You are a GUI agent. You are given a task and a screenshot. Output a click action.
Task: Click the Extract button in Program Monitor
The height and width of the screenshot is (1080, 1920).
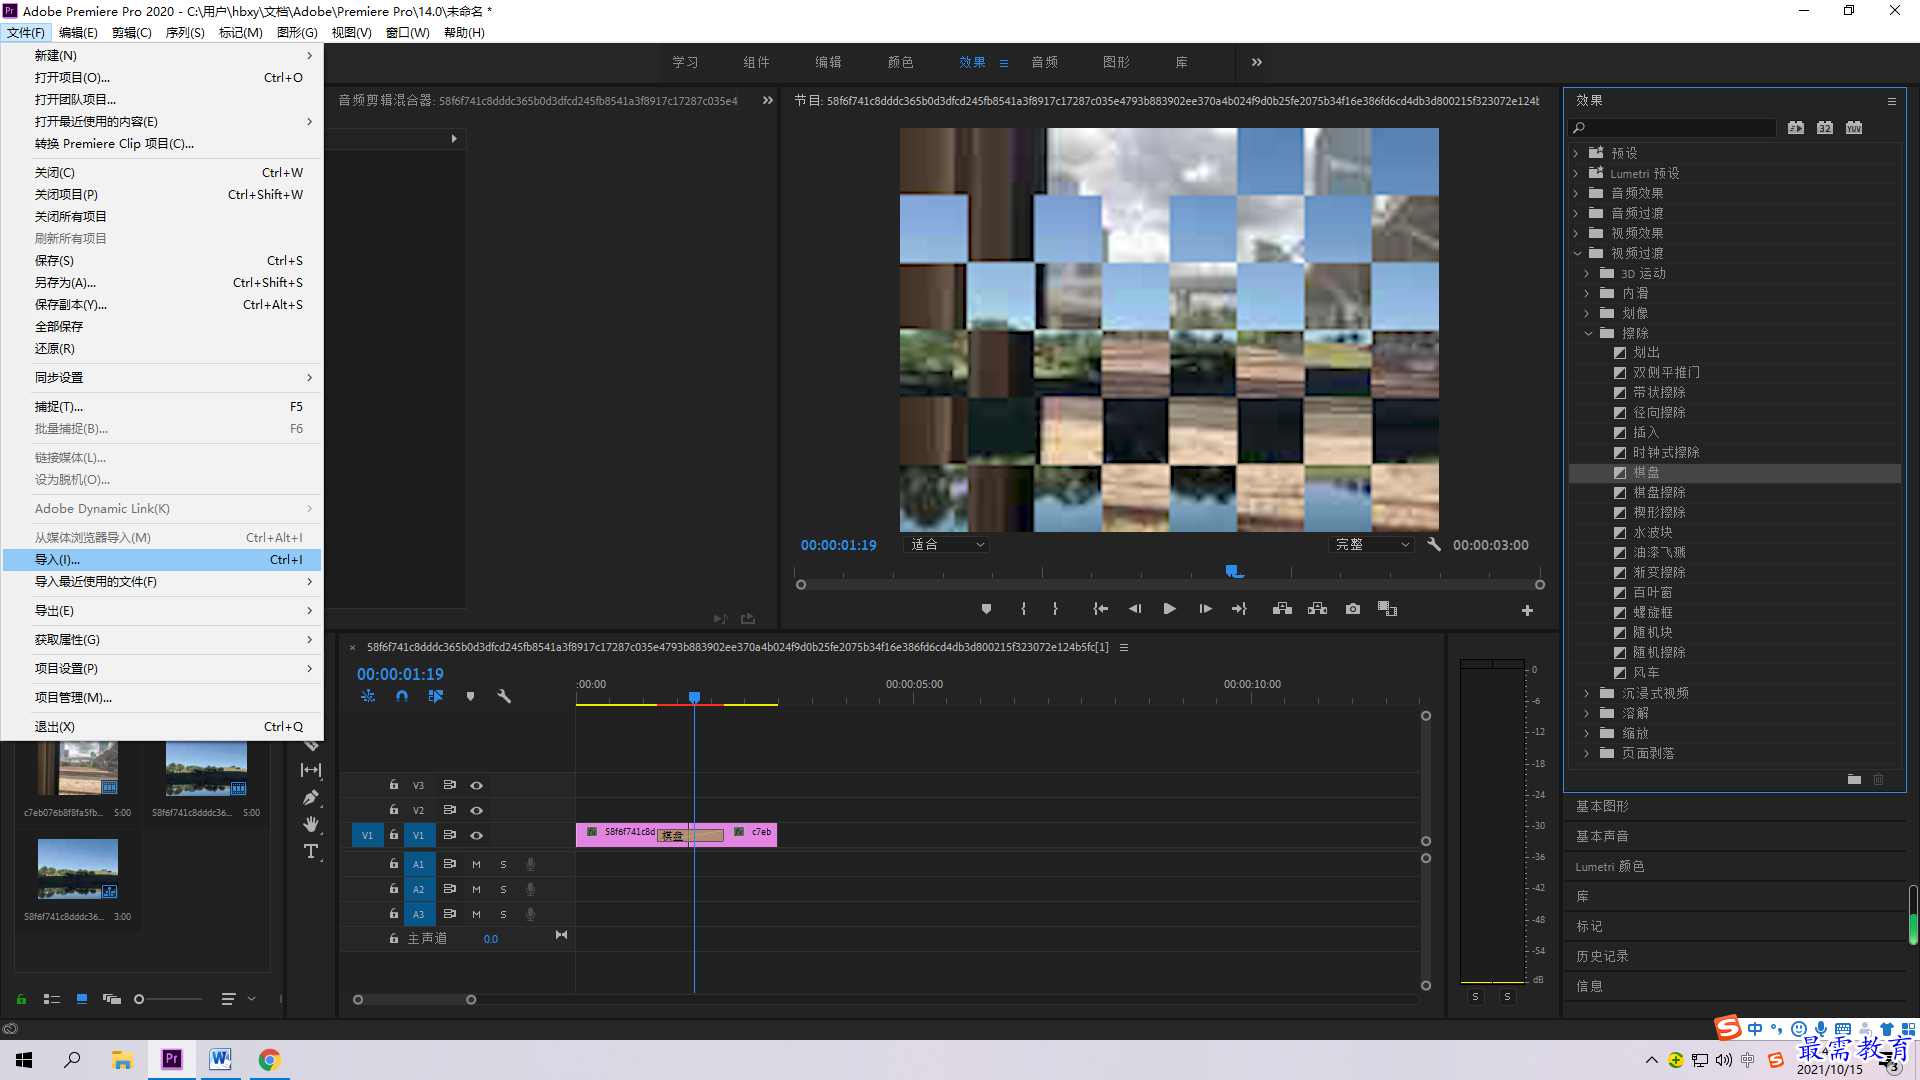1317,609
